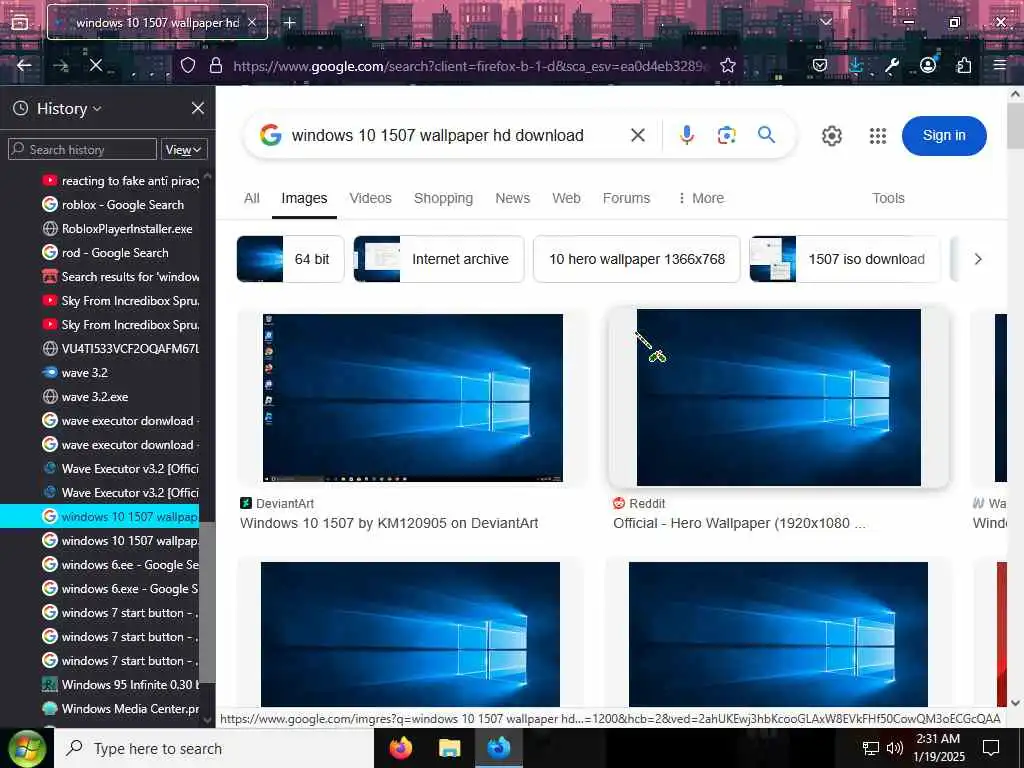The image size is (1024, 768).
Task: Open the downloads arrow in toolbar
Action: [x=856, y=65]
